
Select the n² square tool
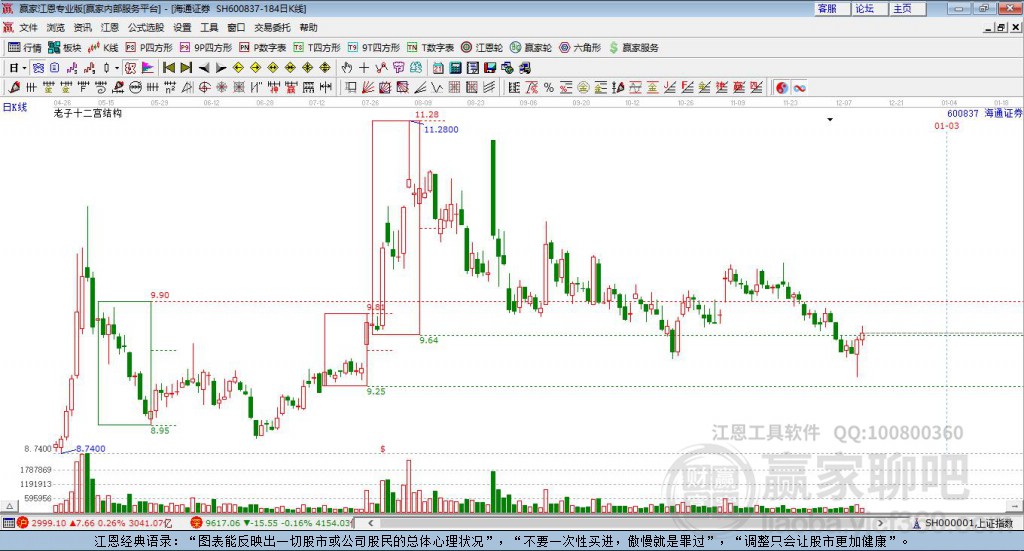(x=170, y=87)
